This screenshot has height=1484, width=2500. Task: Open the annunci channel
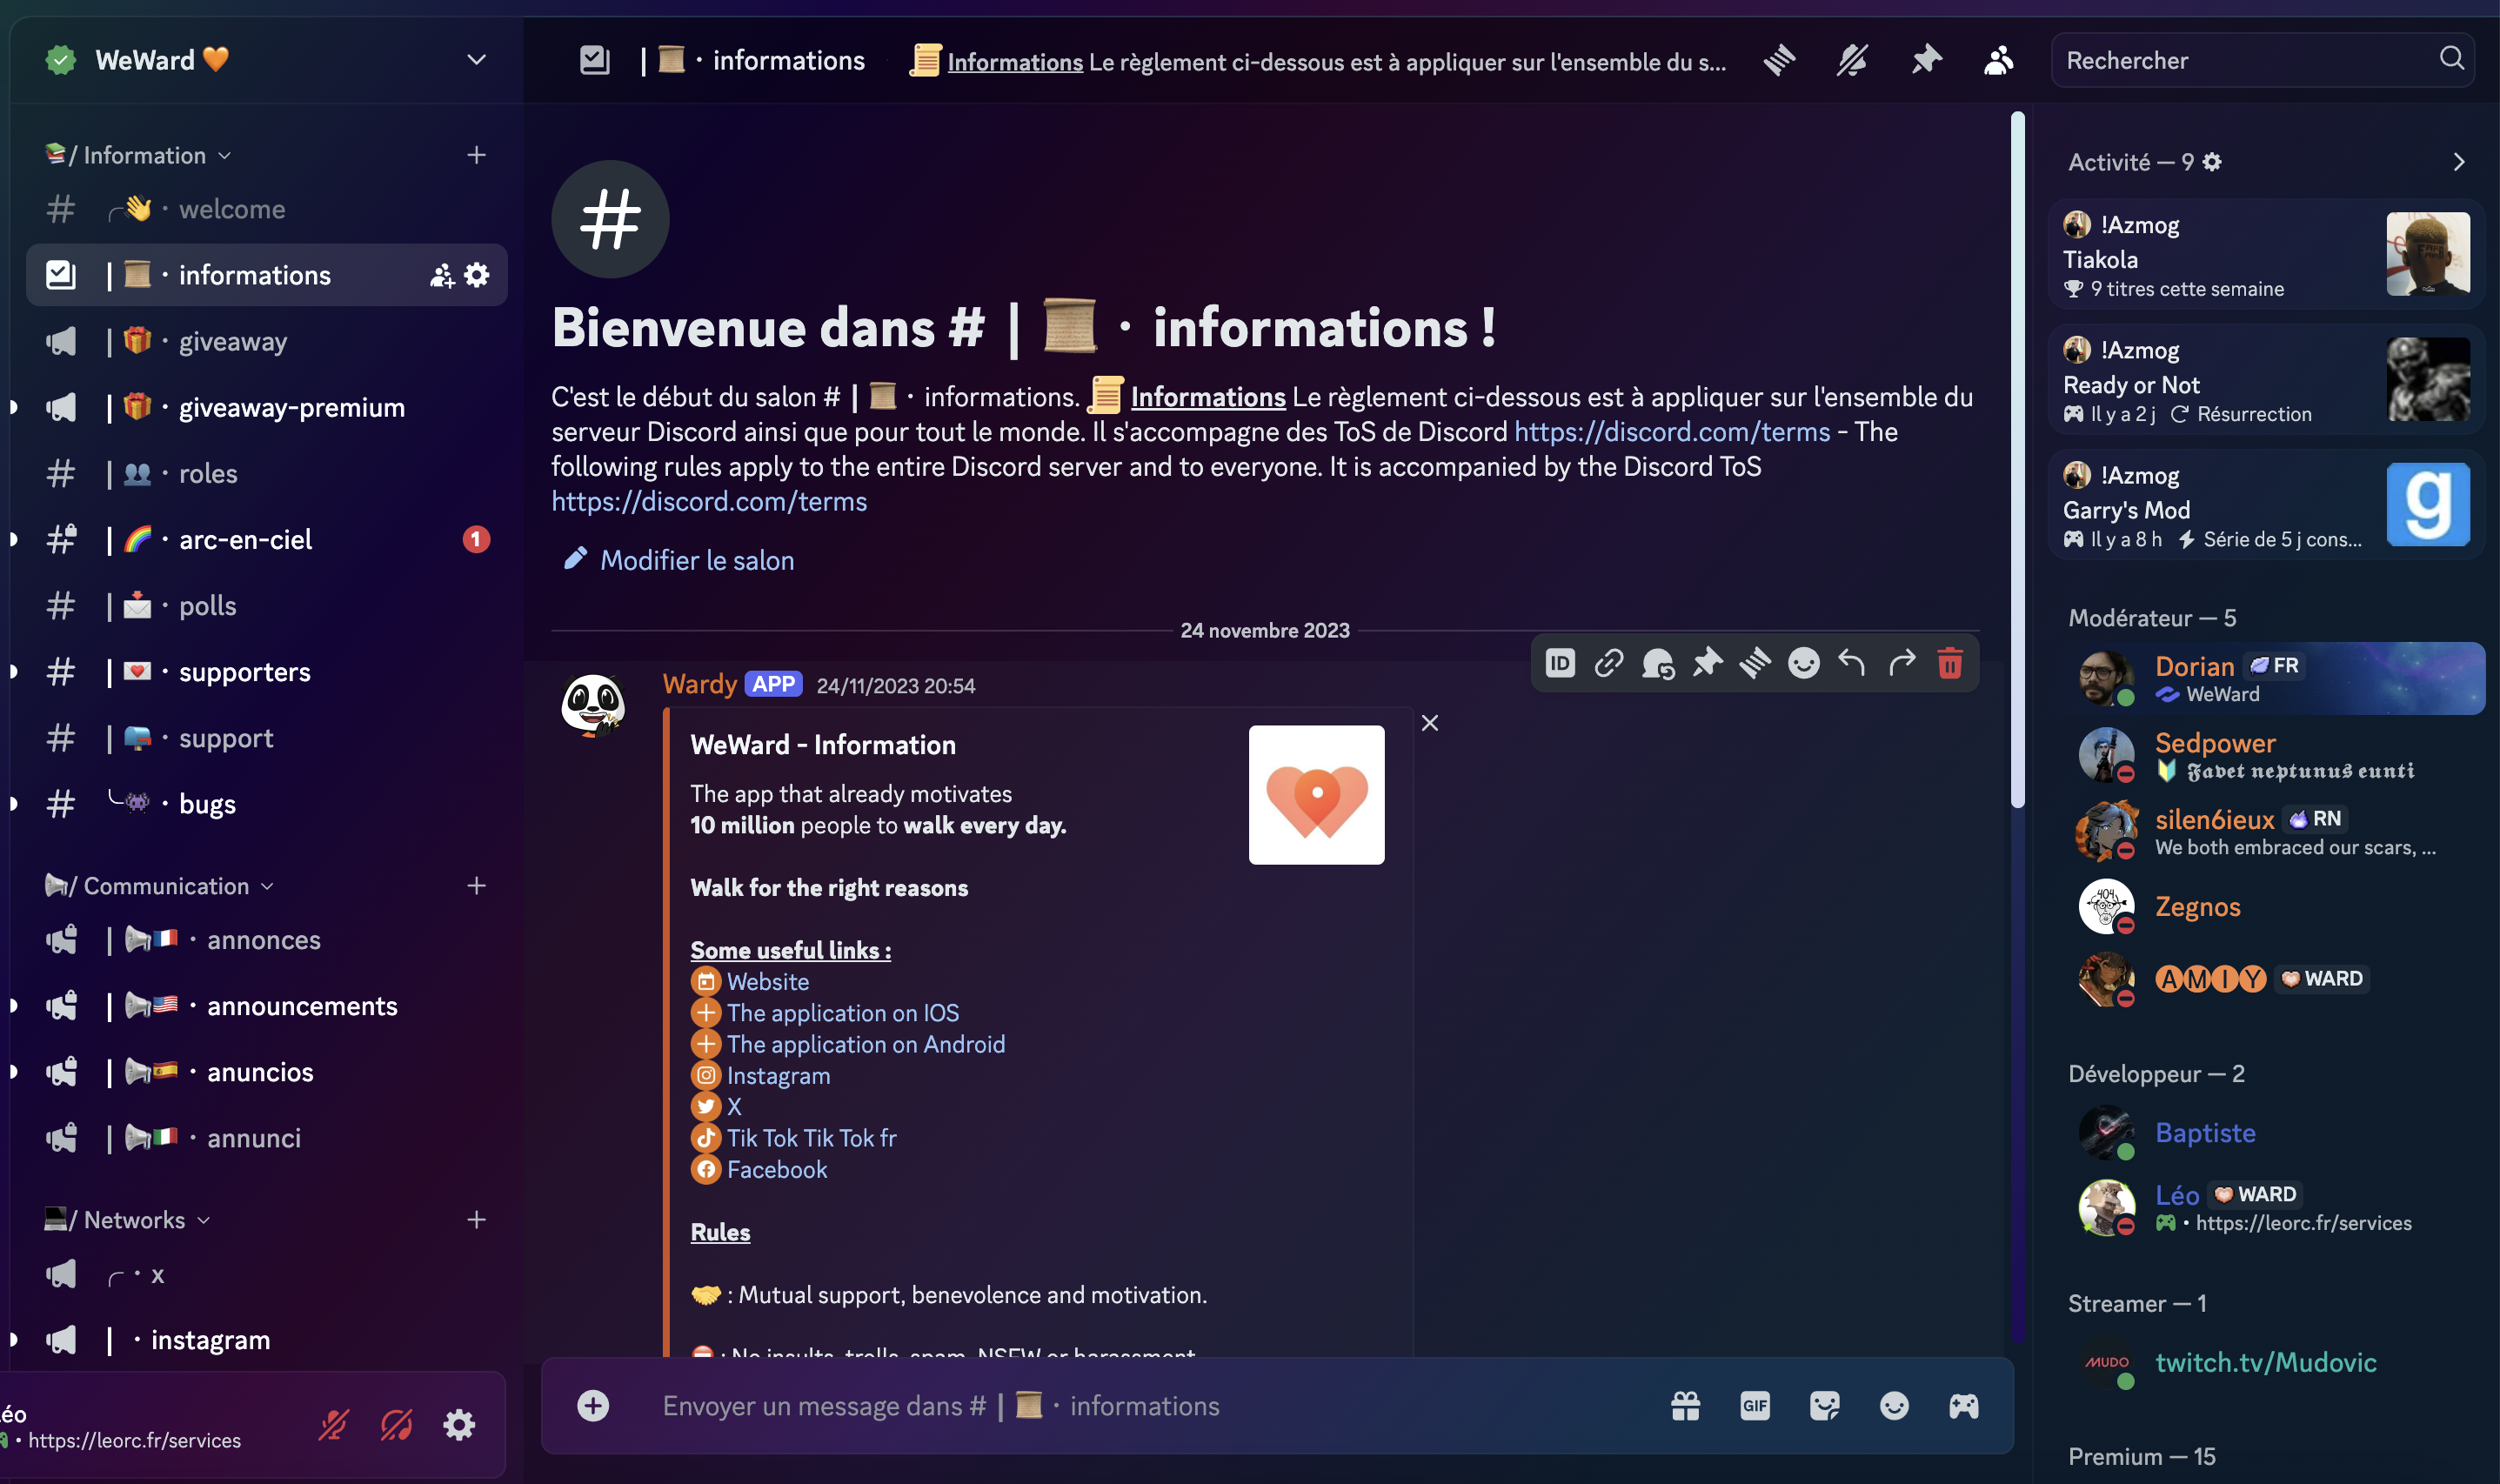(266, 1138)
